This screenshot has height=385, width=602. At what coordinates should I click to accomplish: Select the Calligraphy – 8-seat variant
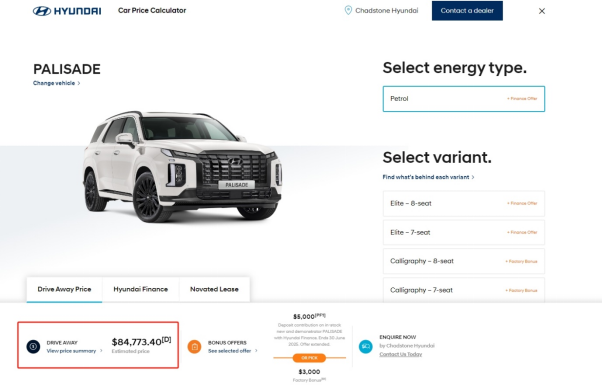point(464,261)
